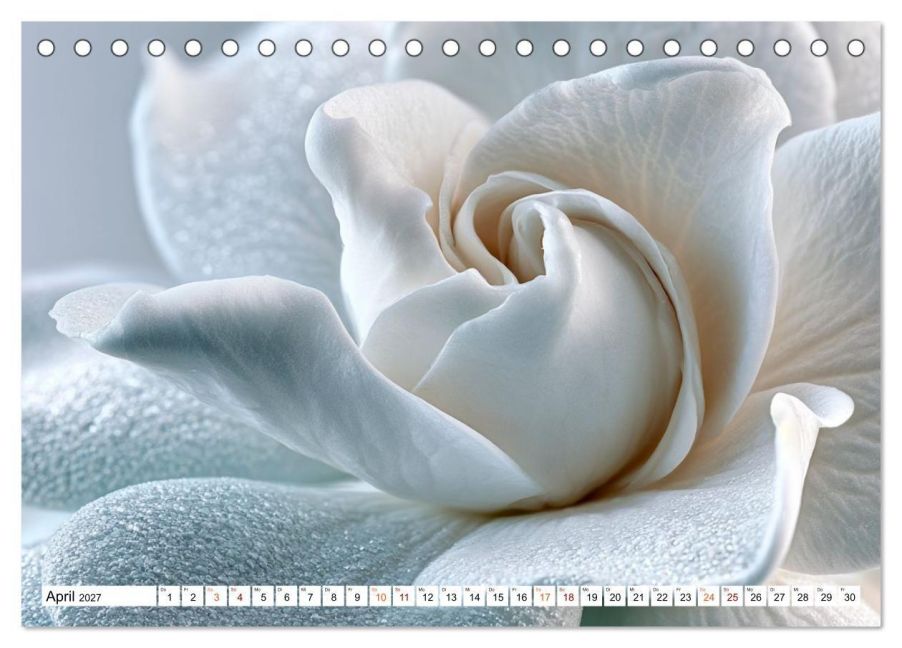Screen dimensions: 902x648
Task: Click date 8 in the calendar strip
Action: 334,596
